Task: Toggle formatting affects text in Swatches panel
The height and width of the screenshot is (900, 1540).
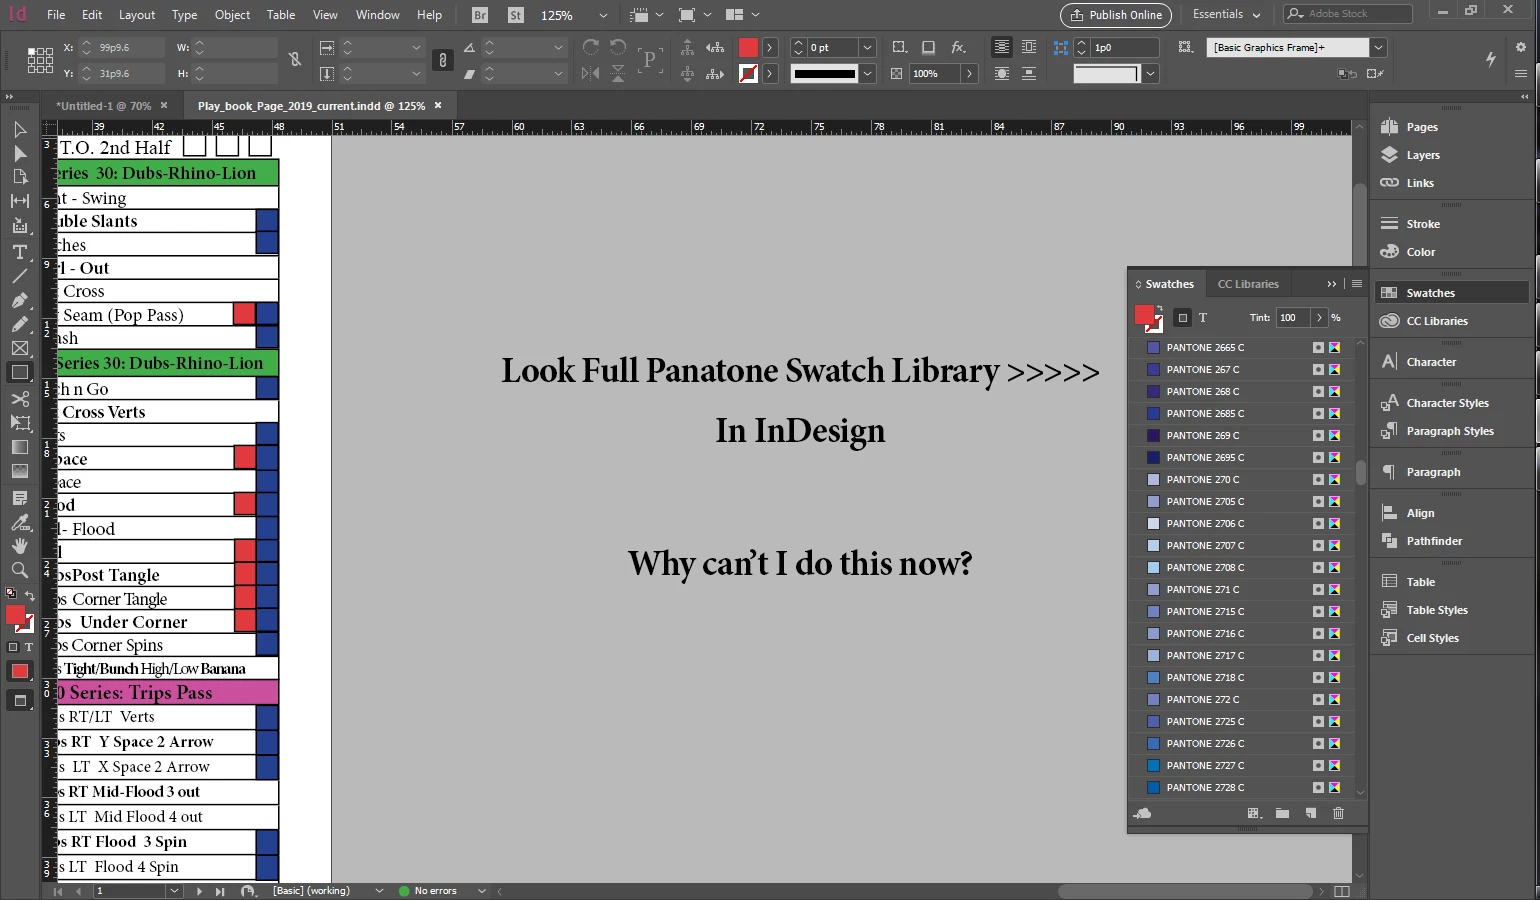Action: pyautogui.click(x=1203, y=318)
